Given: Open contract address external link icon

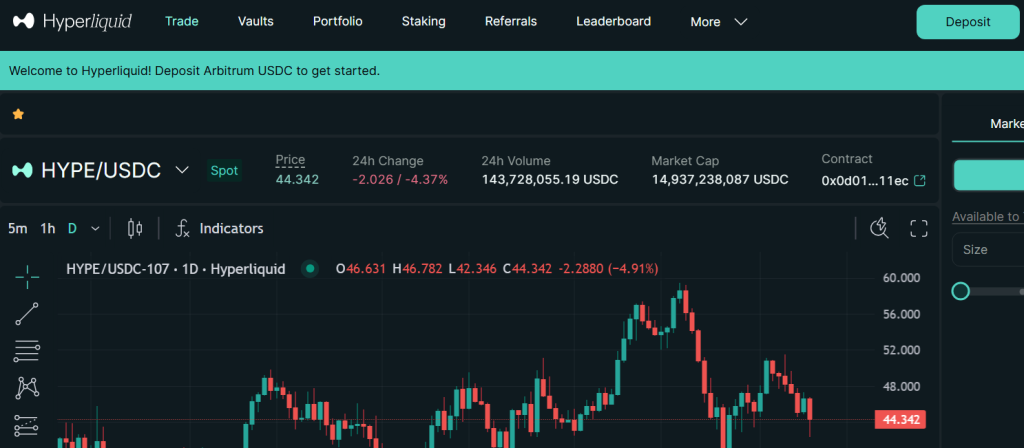Looking at the screenshot, I should click(x=920, y=181).
